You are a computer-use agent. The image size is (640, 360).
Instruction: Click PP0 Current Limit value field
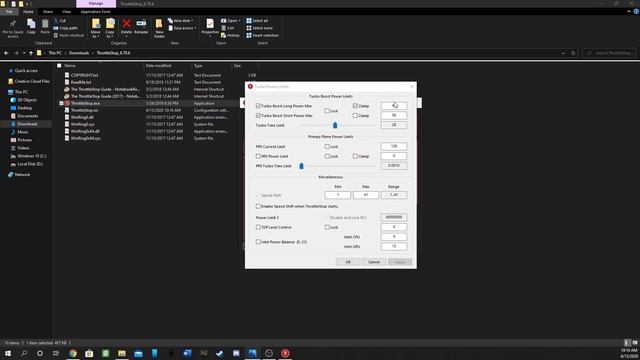[x=394, y=146]
